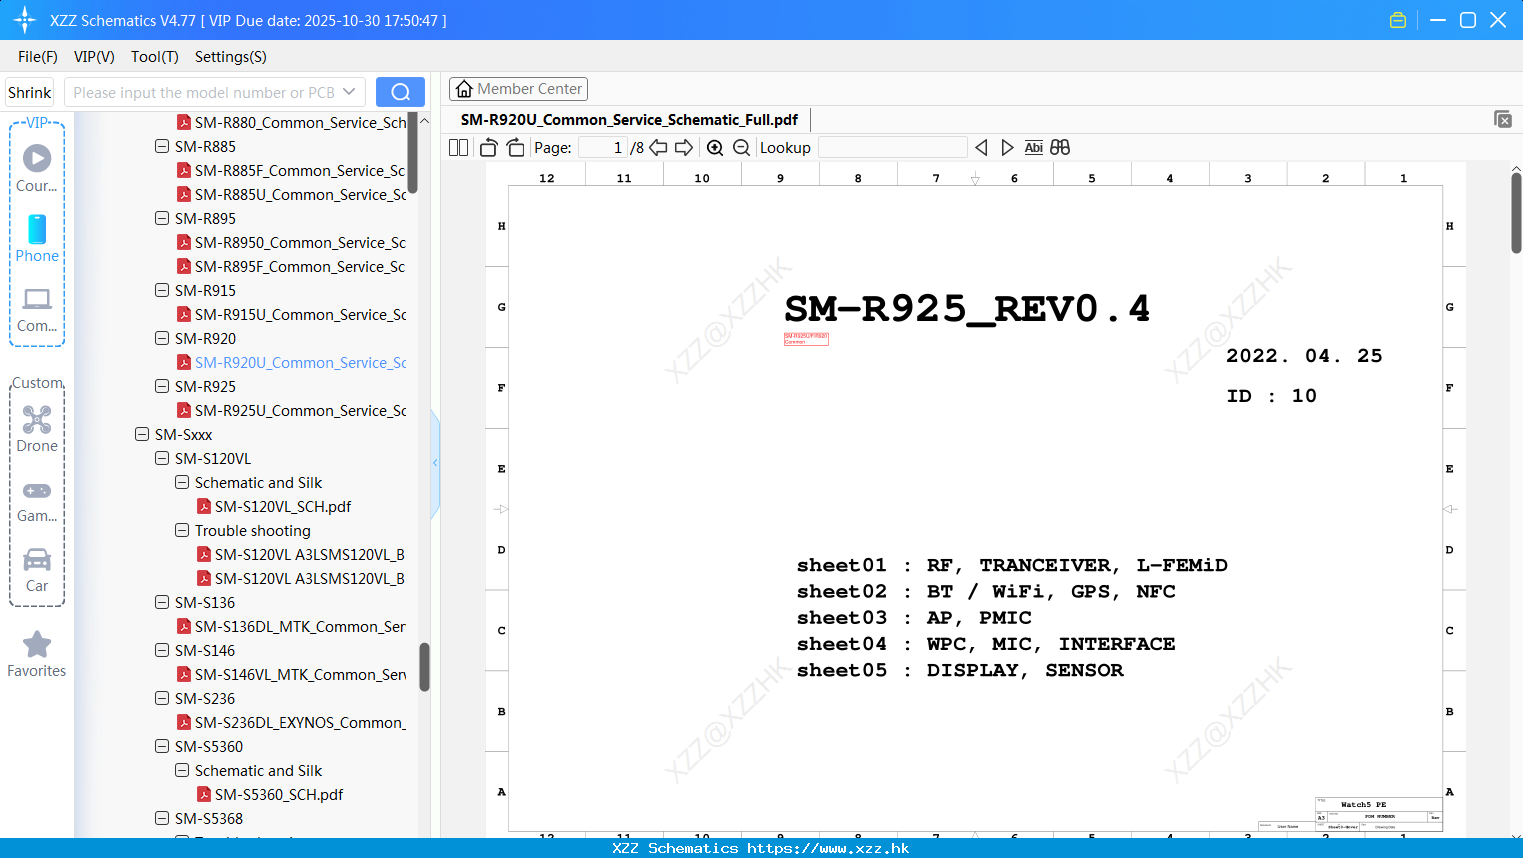1523x858 pixels.
Task: Click the Shrink button
Action: [x=30, y=92]
